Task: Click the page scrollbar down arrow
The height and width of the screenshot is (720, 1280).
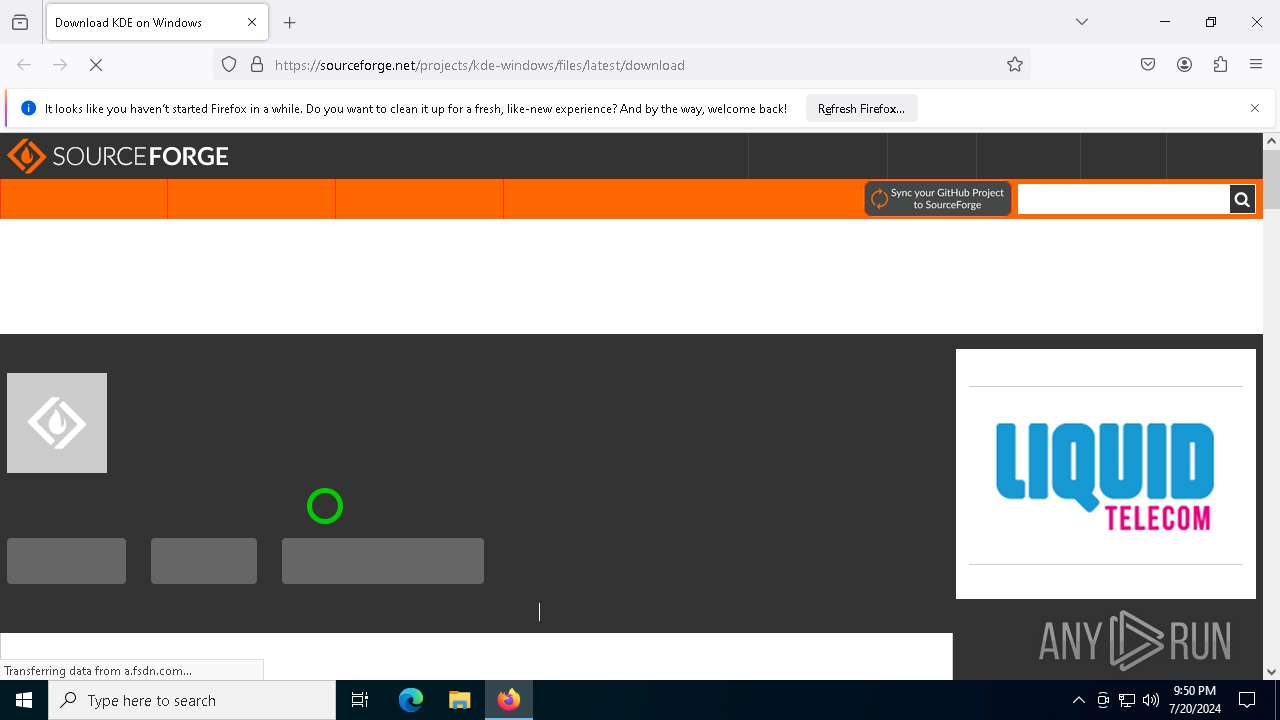Action: click(x=1271, y=672)
